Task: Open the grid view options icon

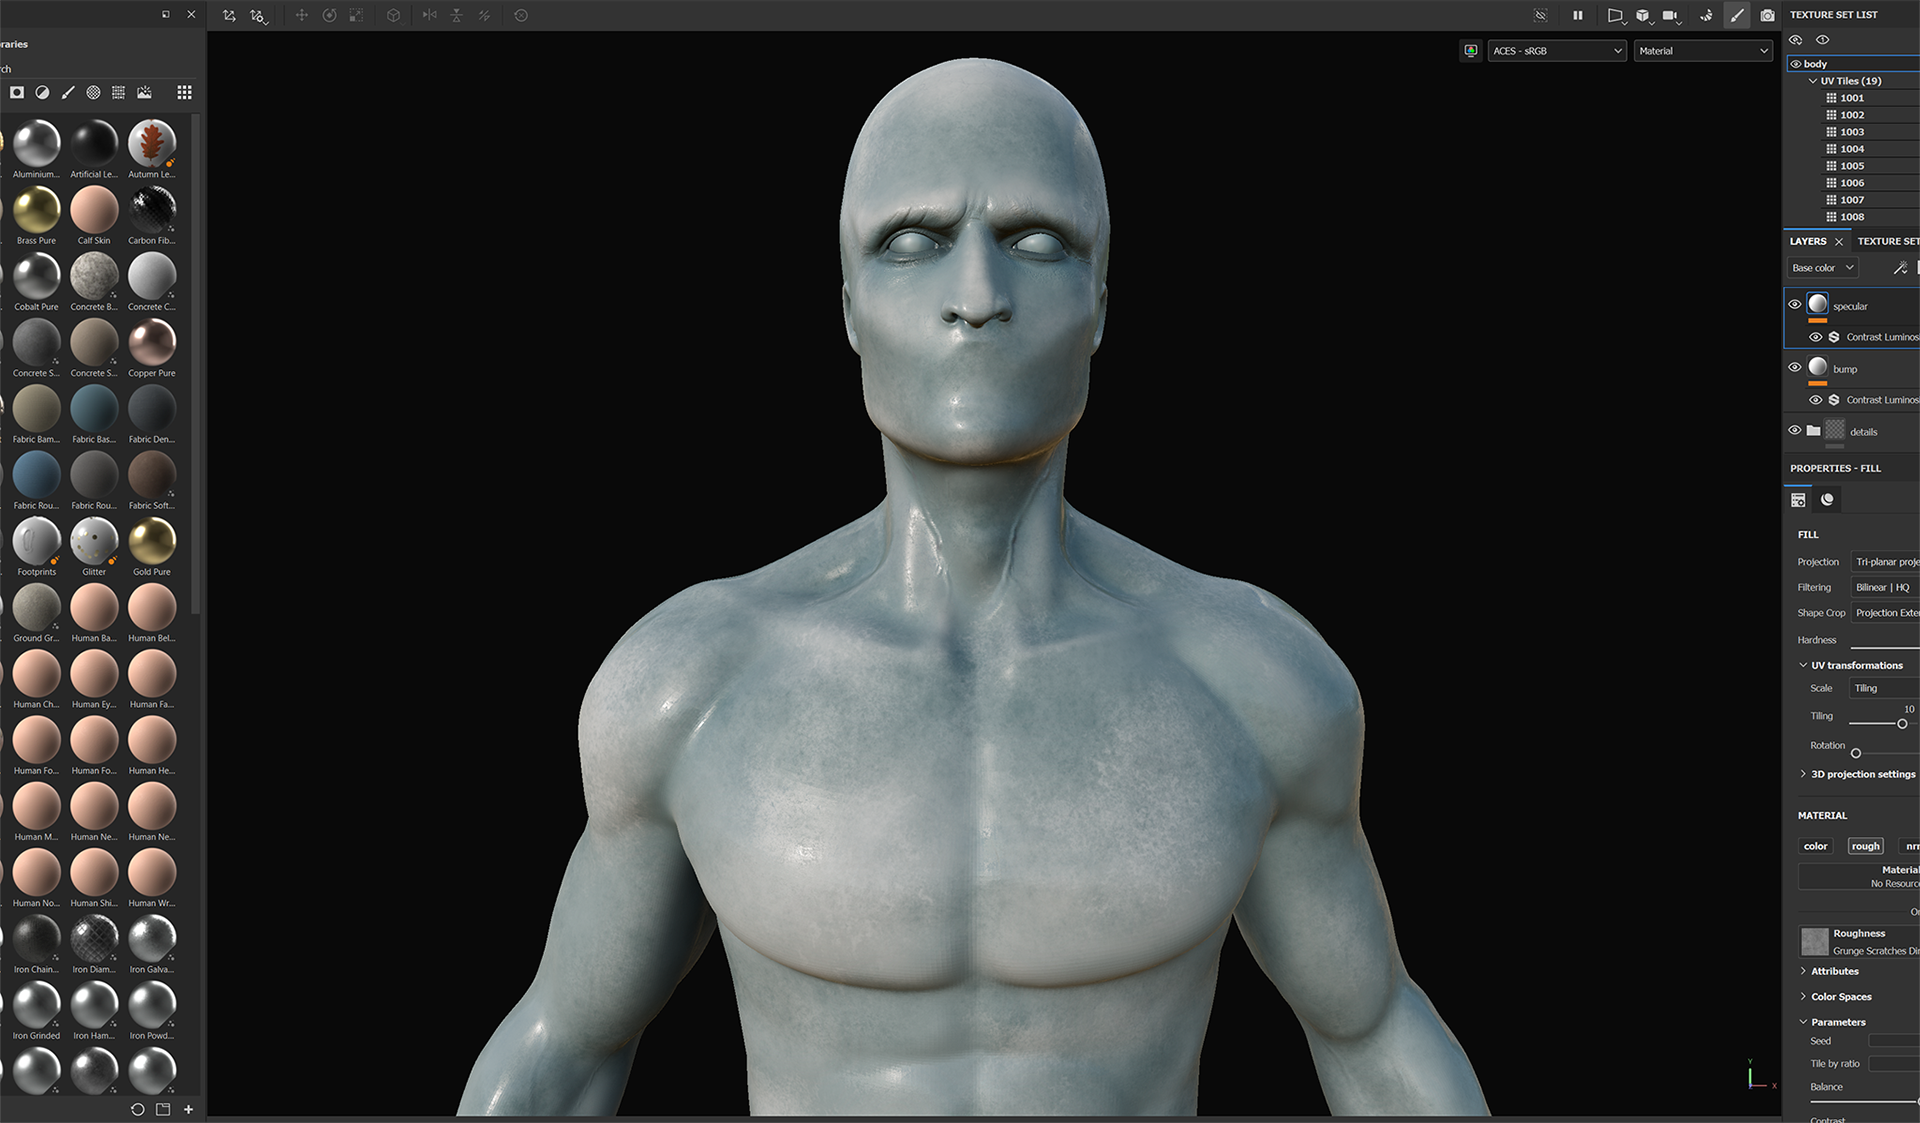Action: (x=184, y=92)
